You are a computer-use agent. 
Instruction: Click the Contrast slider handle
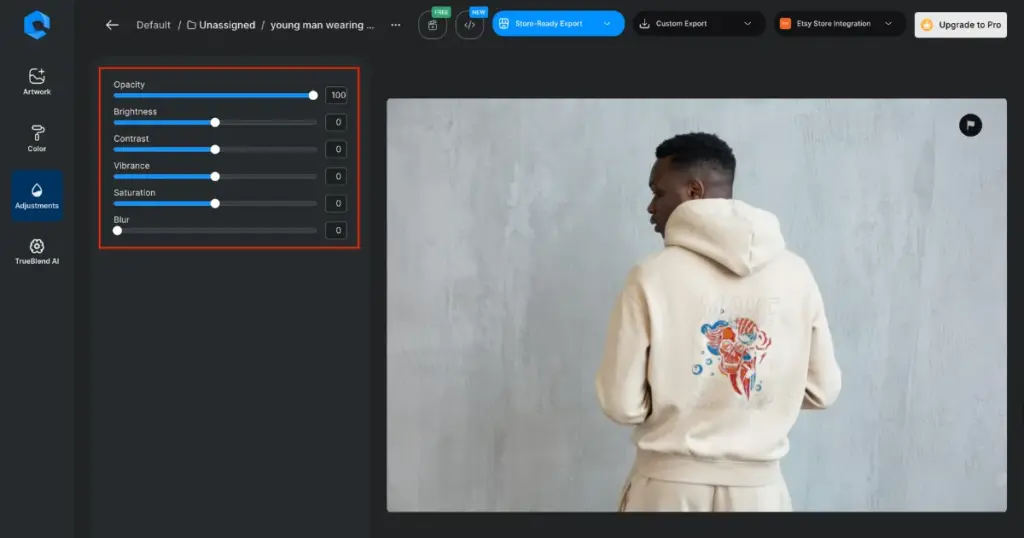tap(215, 150)
